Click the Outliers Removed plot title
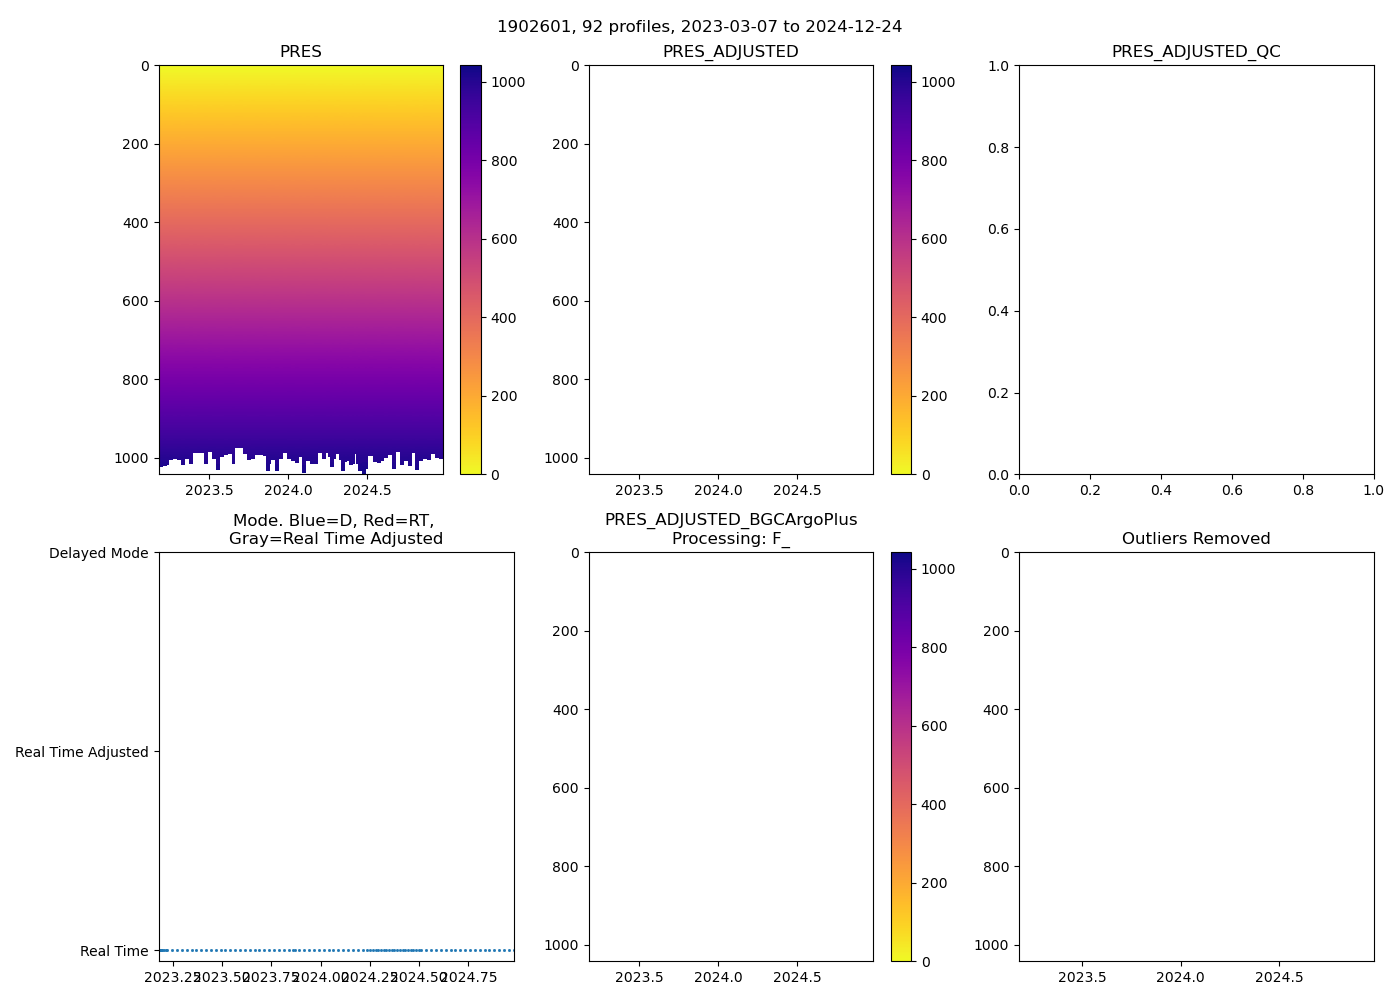 (1196, 539)
